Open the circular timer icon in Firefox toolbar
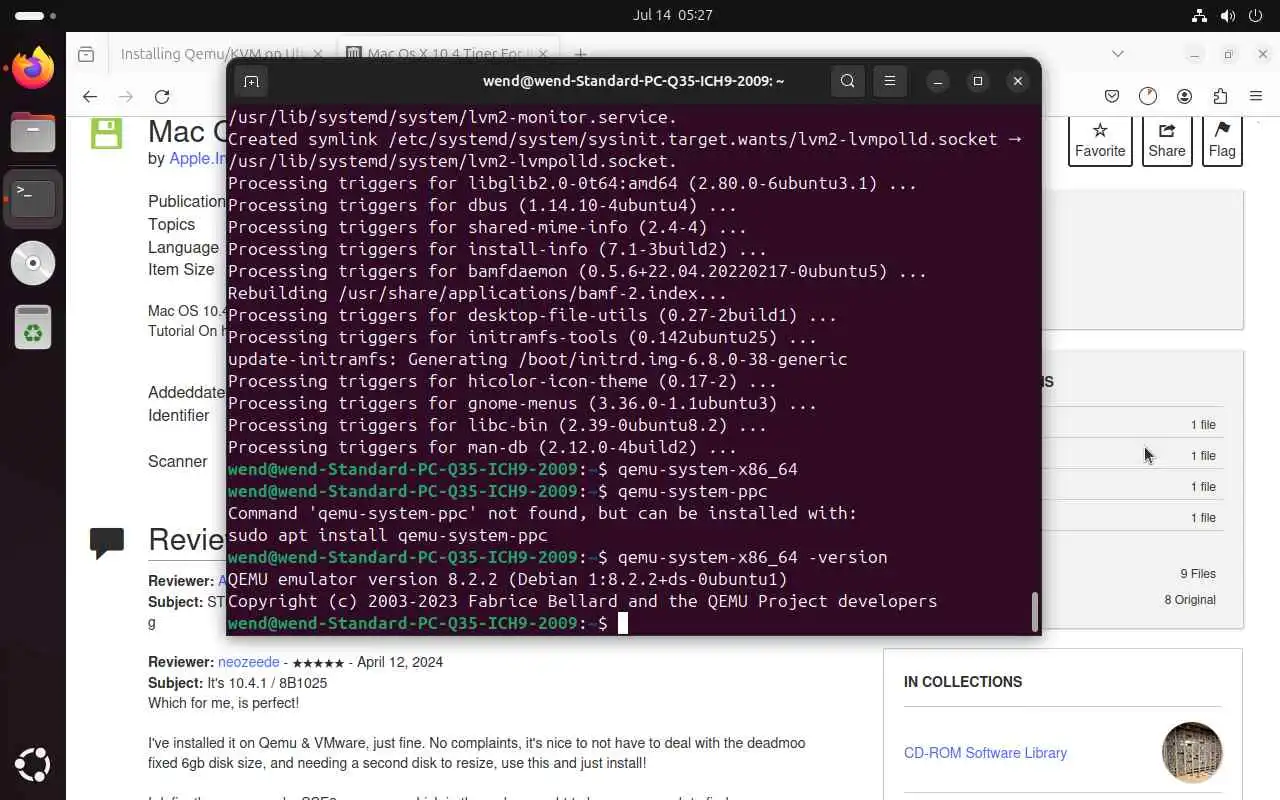Image resolution: width=1280 pixels, height=800 pixels. [x=1148, y=96]
